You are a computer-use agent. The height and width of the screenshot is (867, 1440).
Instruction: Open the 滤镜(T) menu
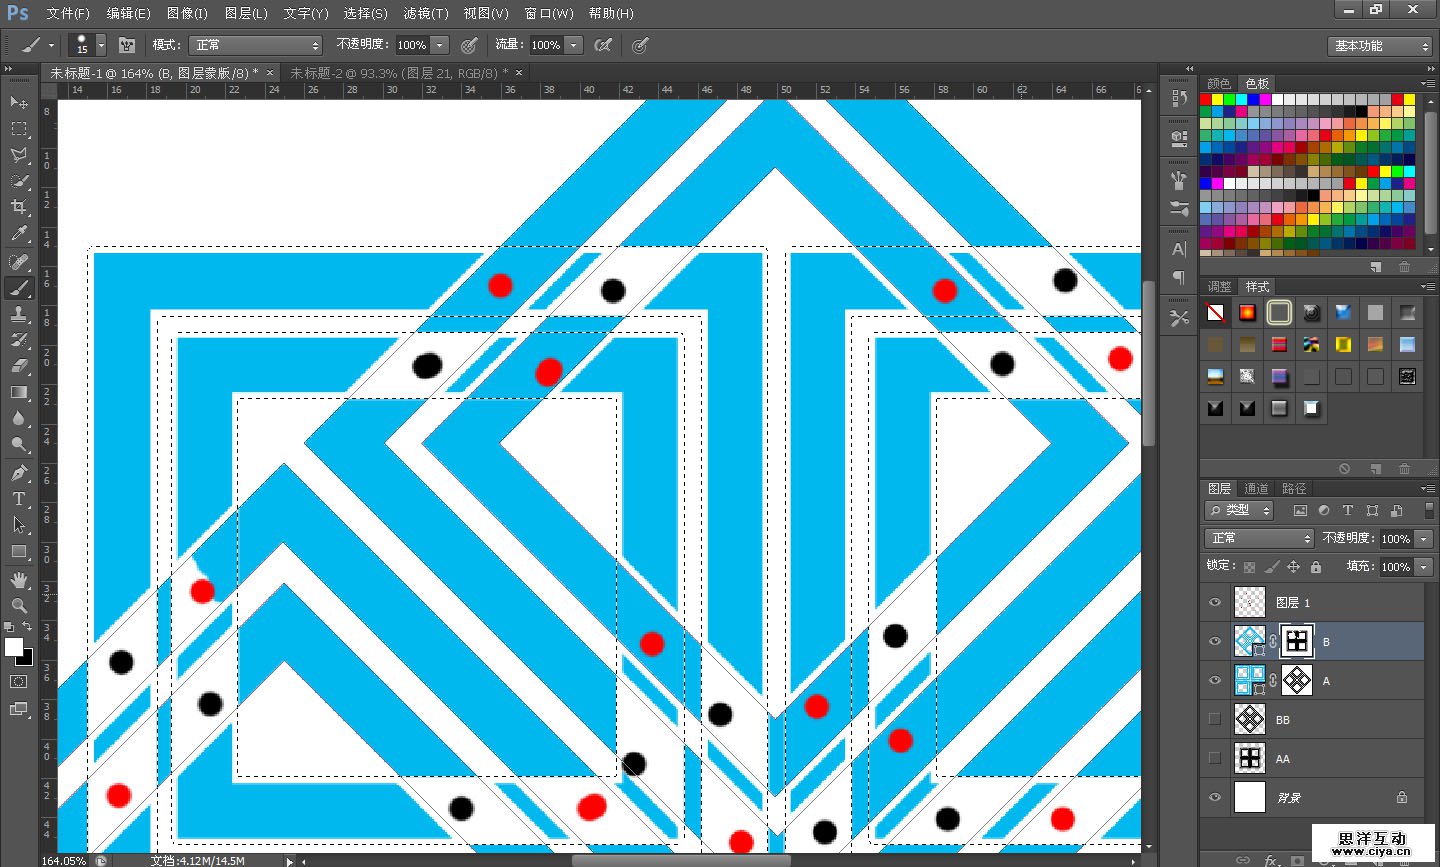pos(425,13)
